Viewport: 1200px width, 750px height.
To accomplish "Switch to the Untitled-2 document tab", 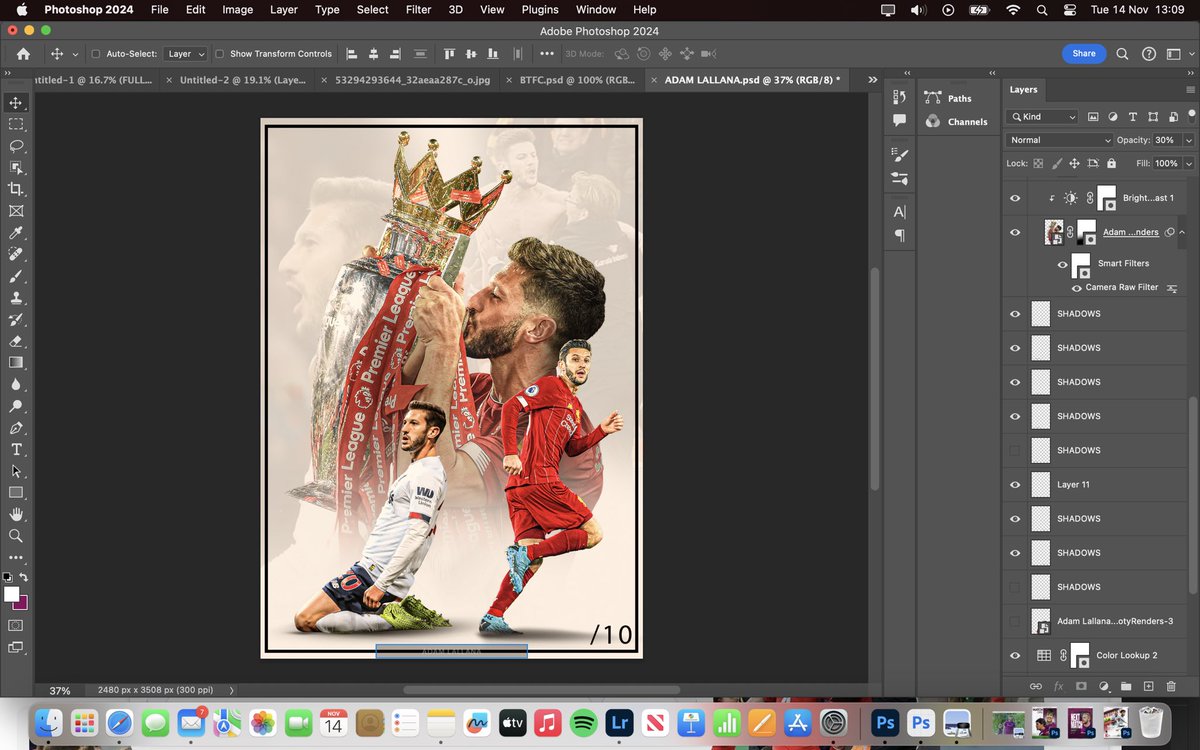I will [x=236, y=79].
